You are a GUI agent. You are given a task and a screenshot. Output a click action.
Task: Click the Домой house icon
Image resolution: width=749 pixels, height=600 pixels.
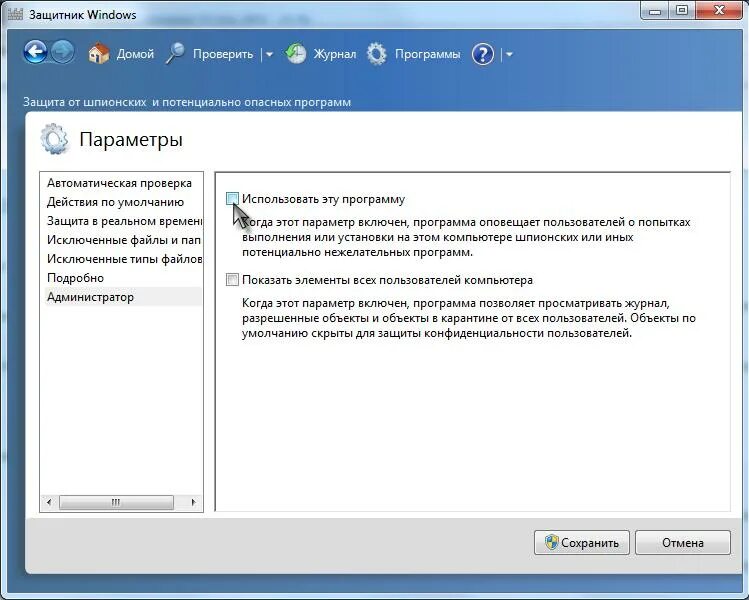(x=99, y=54)
